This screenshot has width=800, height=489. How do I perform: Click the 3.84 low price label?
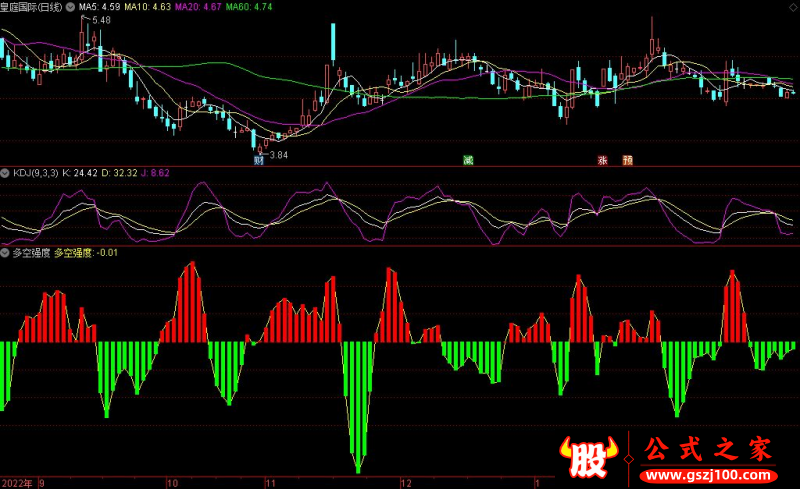(279, 155)
